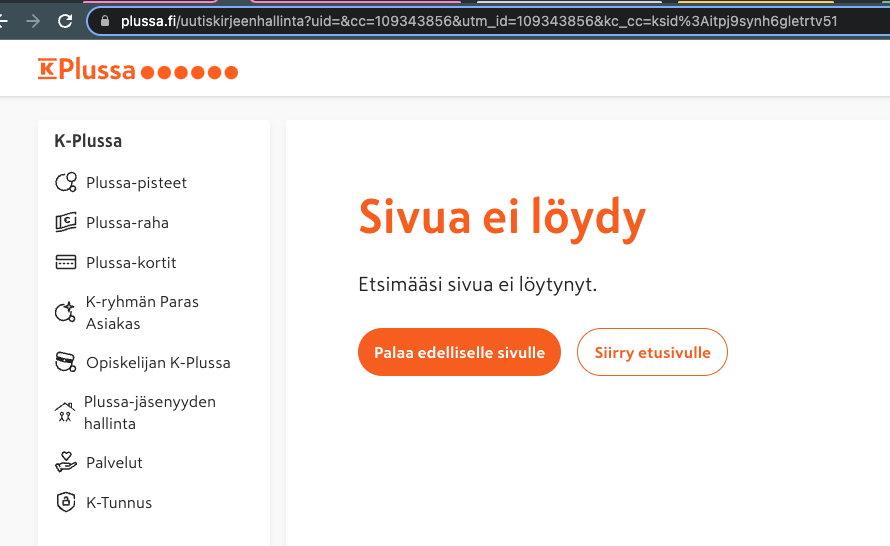Click the Sivua ei löydy heading

502,219
